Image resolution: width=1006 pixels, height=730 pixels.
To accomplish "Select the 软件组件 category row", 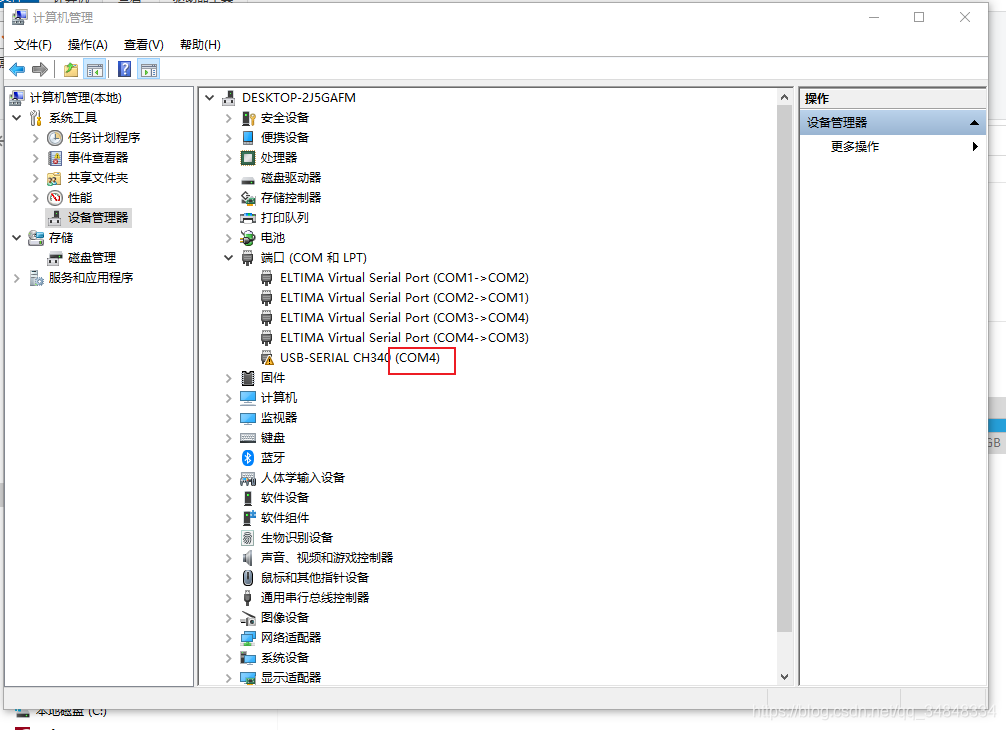I will coord(284,518).
